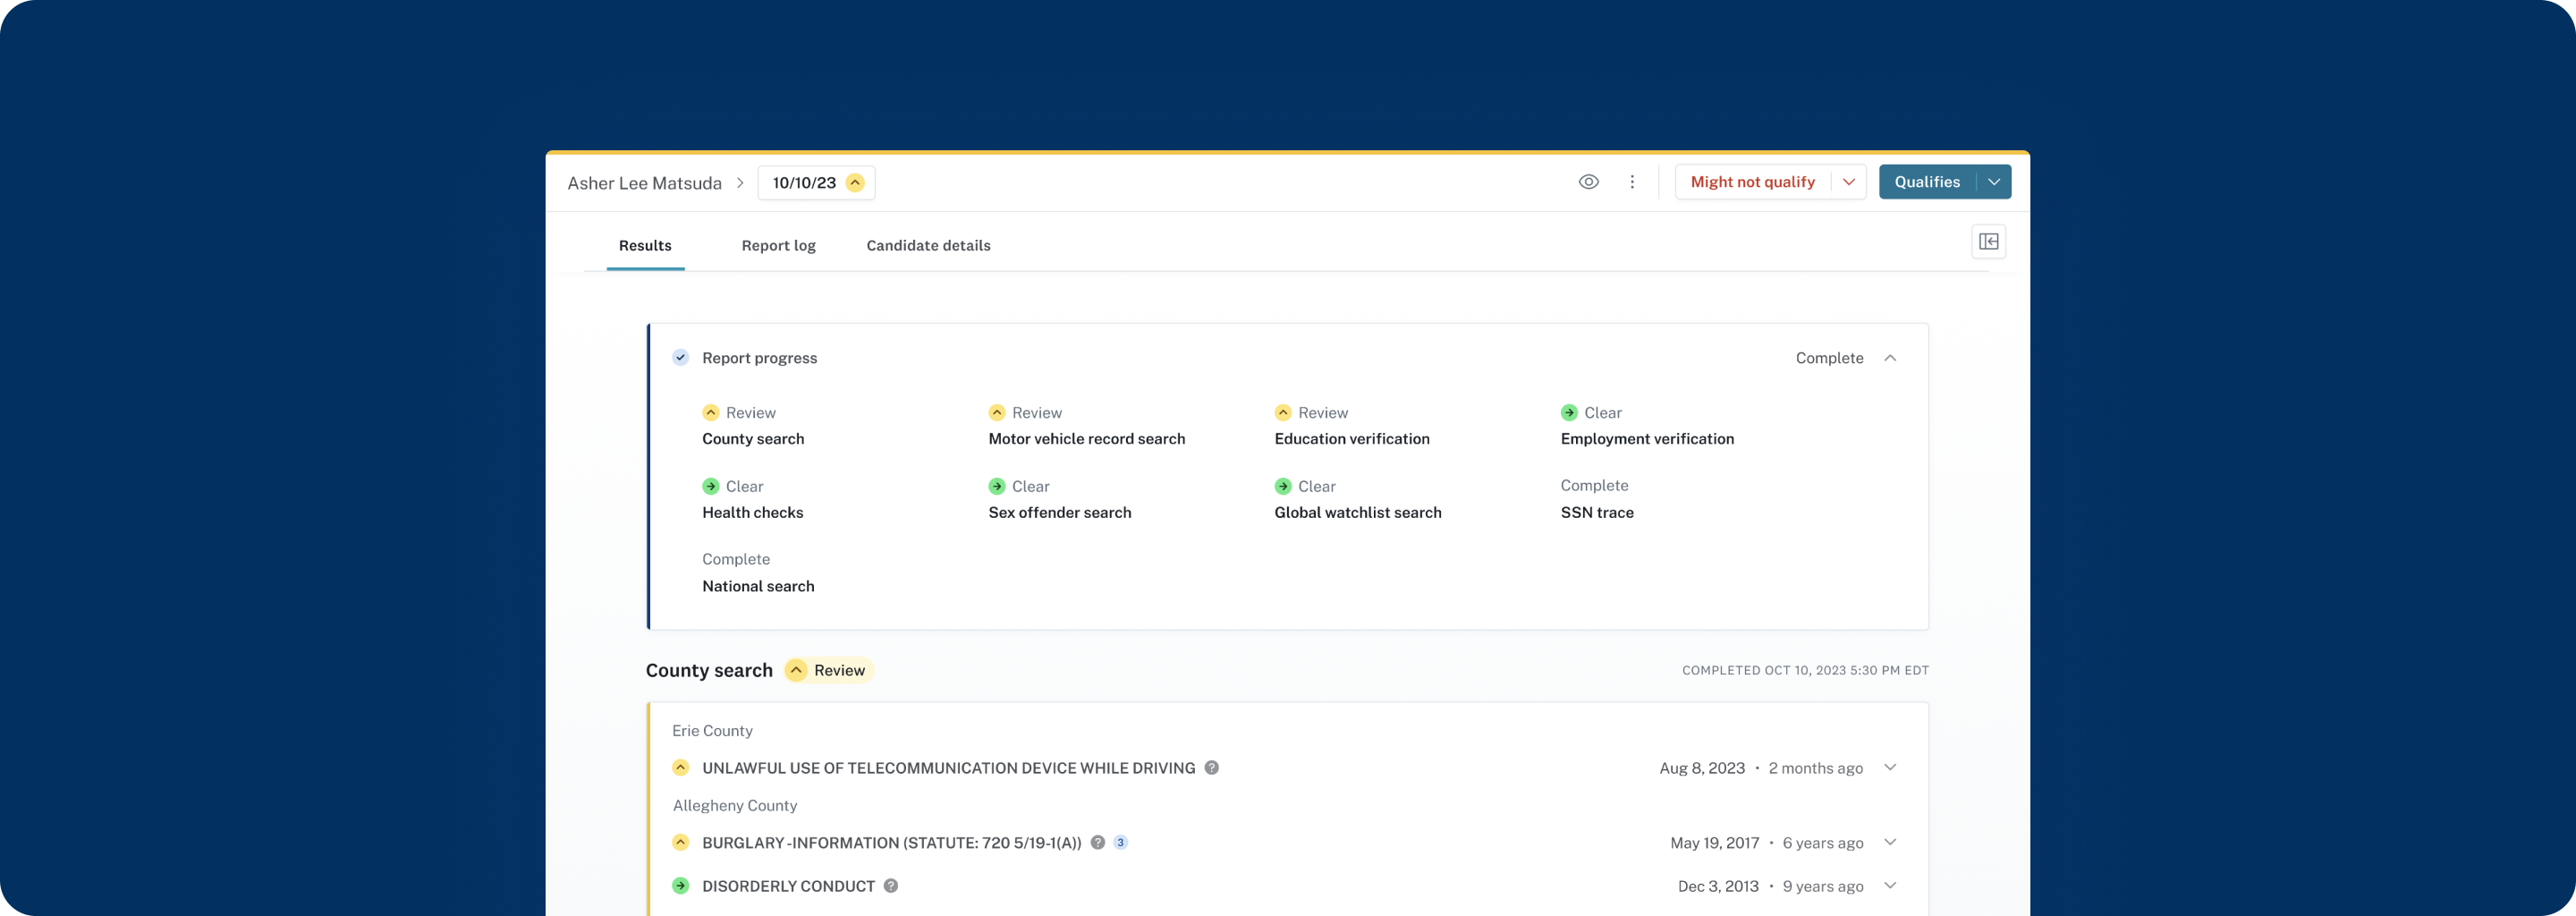
Task: Click the Qualifies button
Action: (1926, 181)
